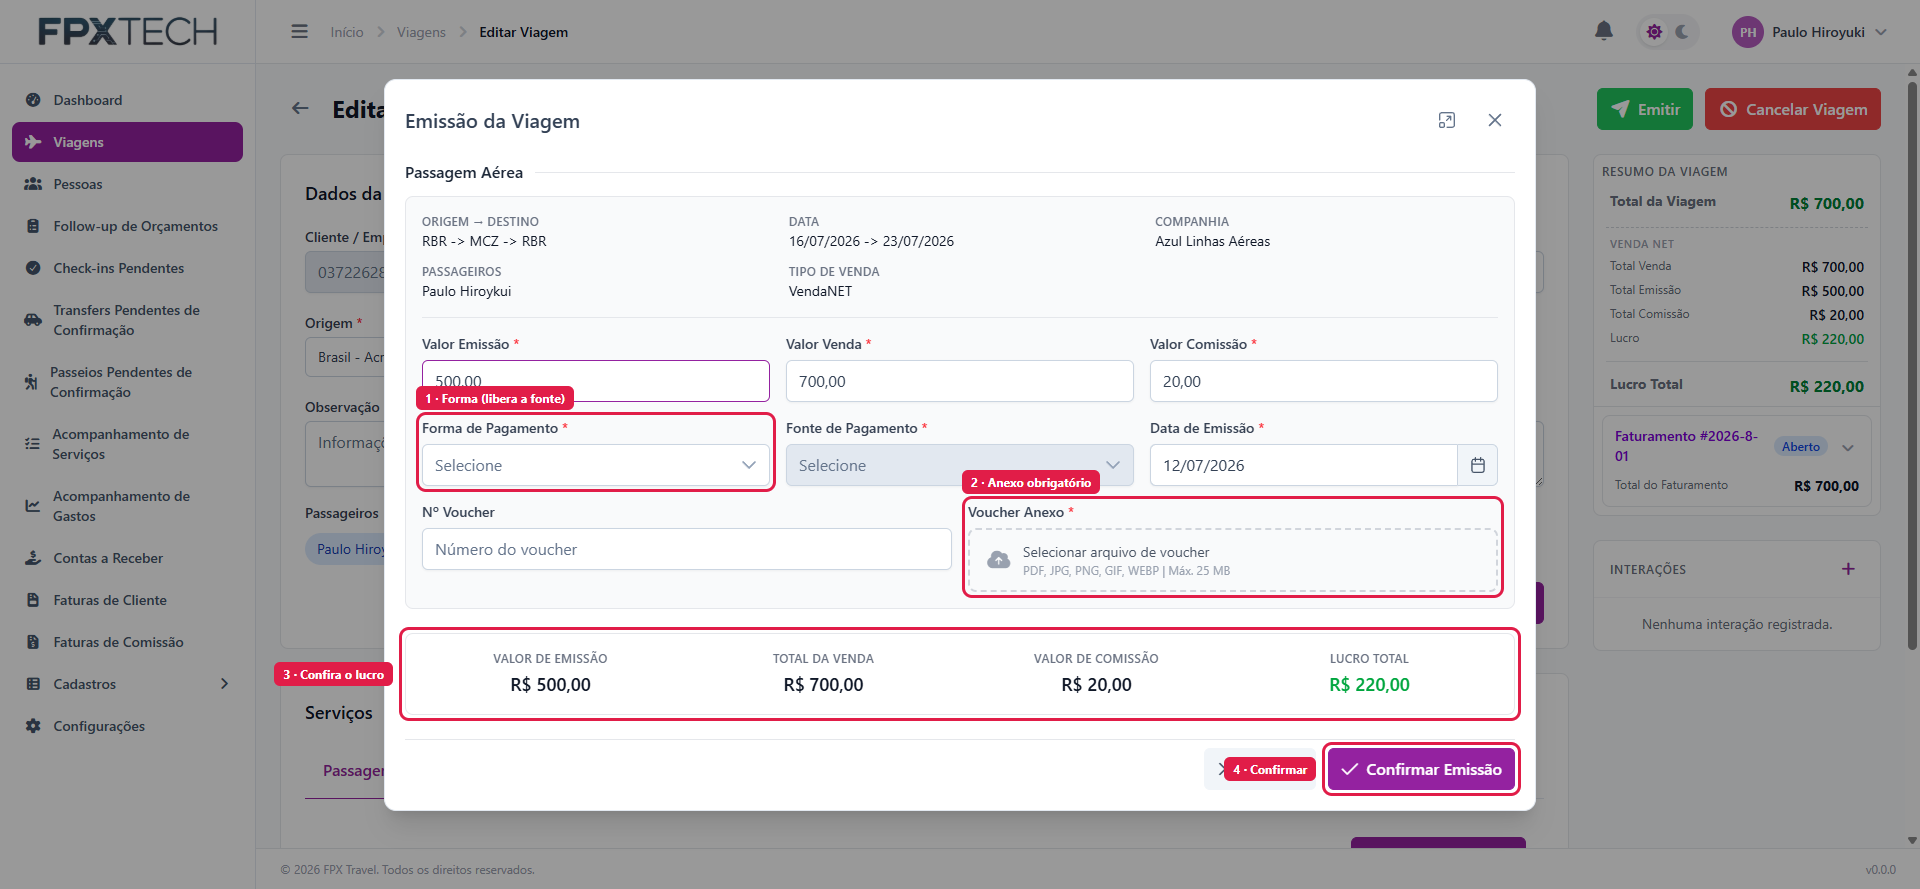Open Acompanhamento de Serviços
Viewport: 1920px width, 889px height.
pos(127,444)
